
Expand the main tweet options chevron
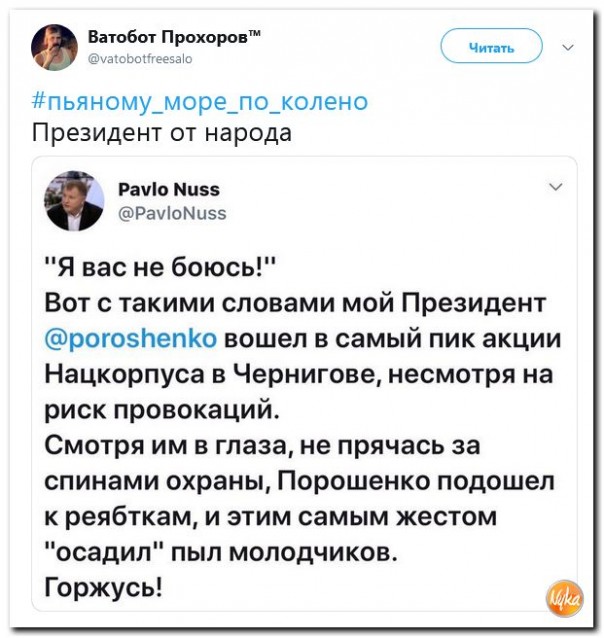point(569,46)
